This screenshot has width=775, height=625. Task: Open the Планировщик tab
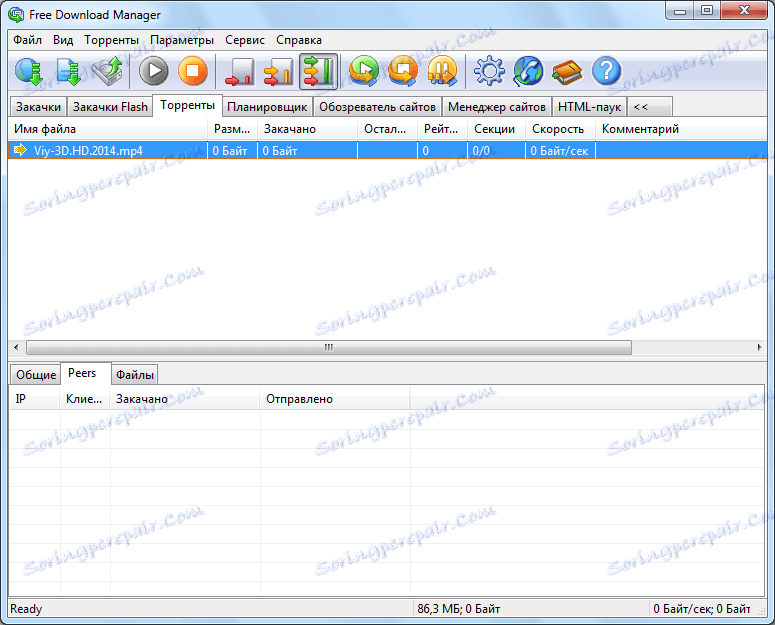coord(267,107)
